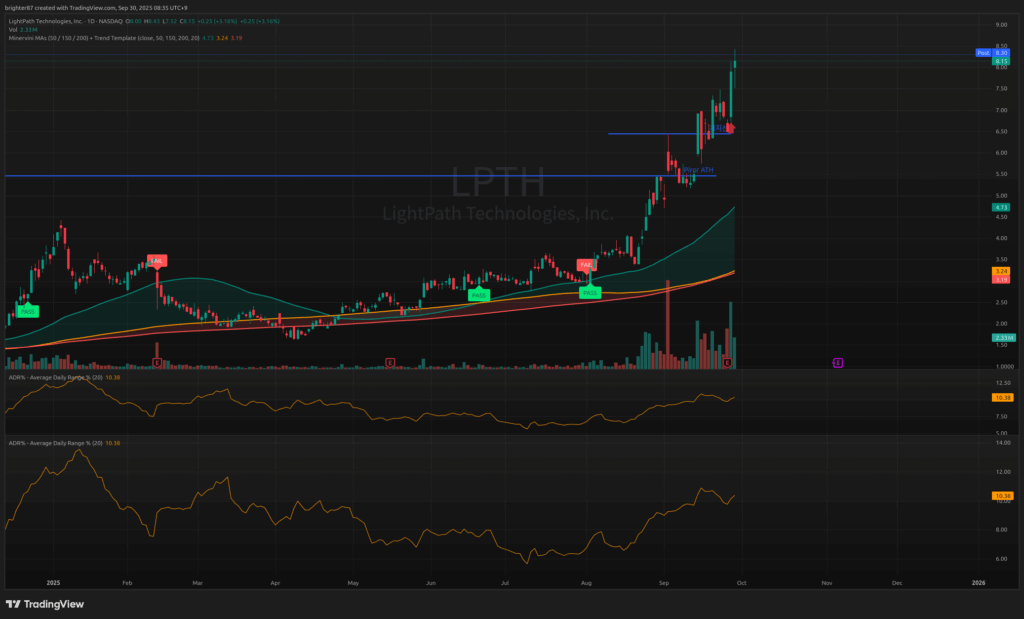Viewport: 1024px width, 619px height.
Task: Select the green 8.15 last price tag
Action: pyautogui.click(x=1001, y=61)
